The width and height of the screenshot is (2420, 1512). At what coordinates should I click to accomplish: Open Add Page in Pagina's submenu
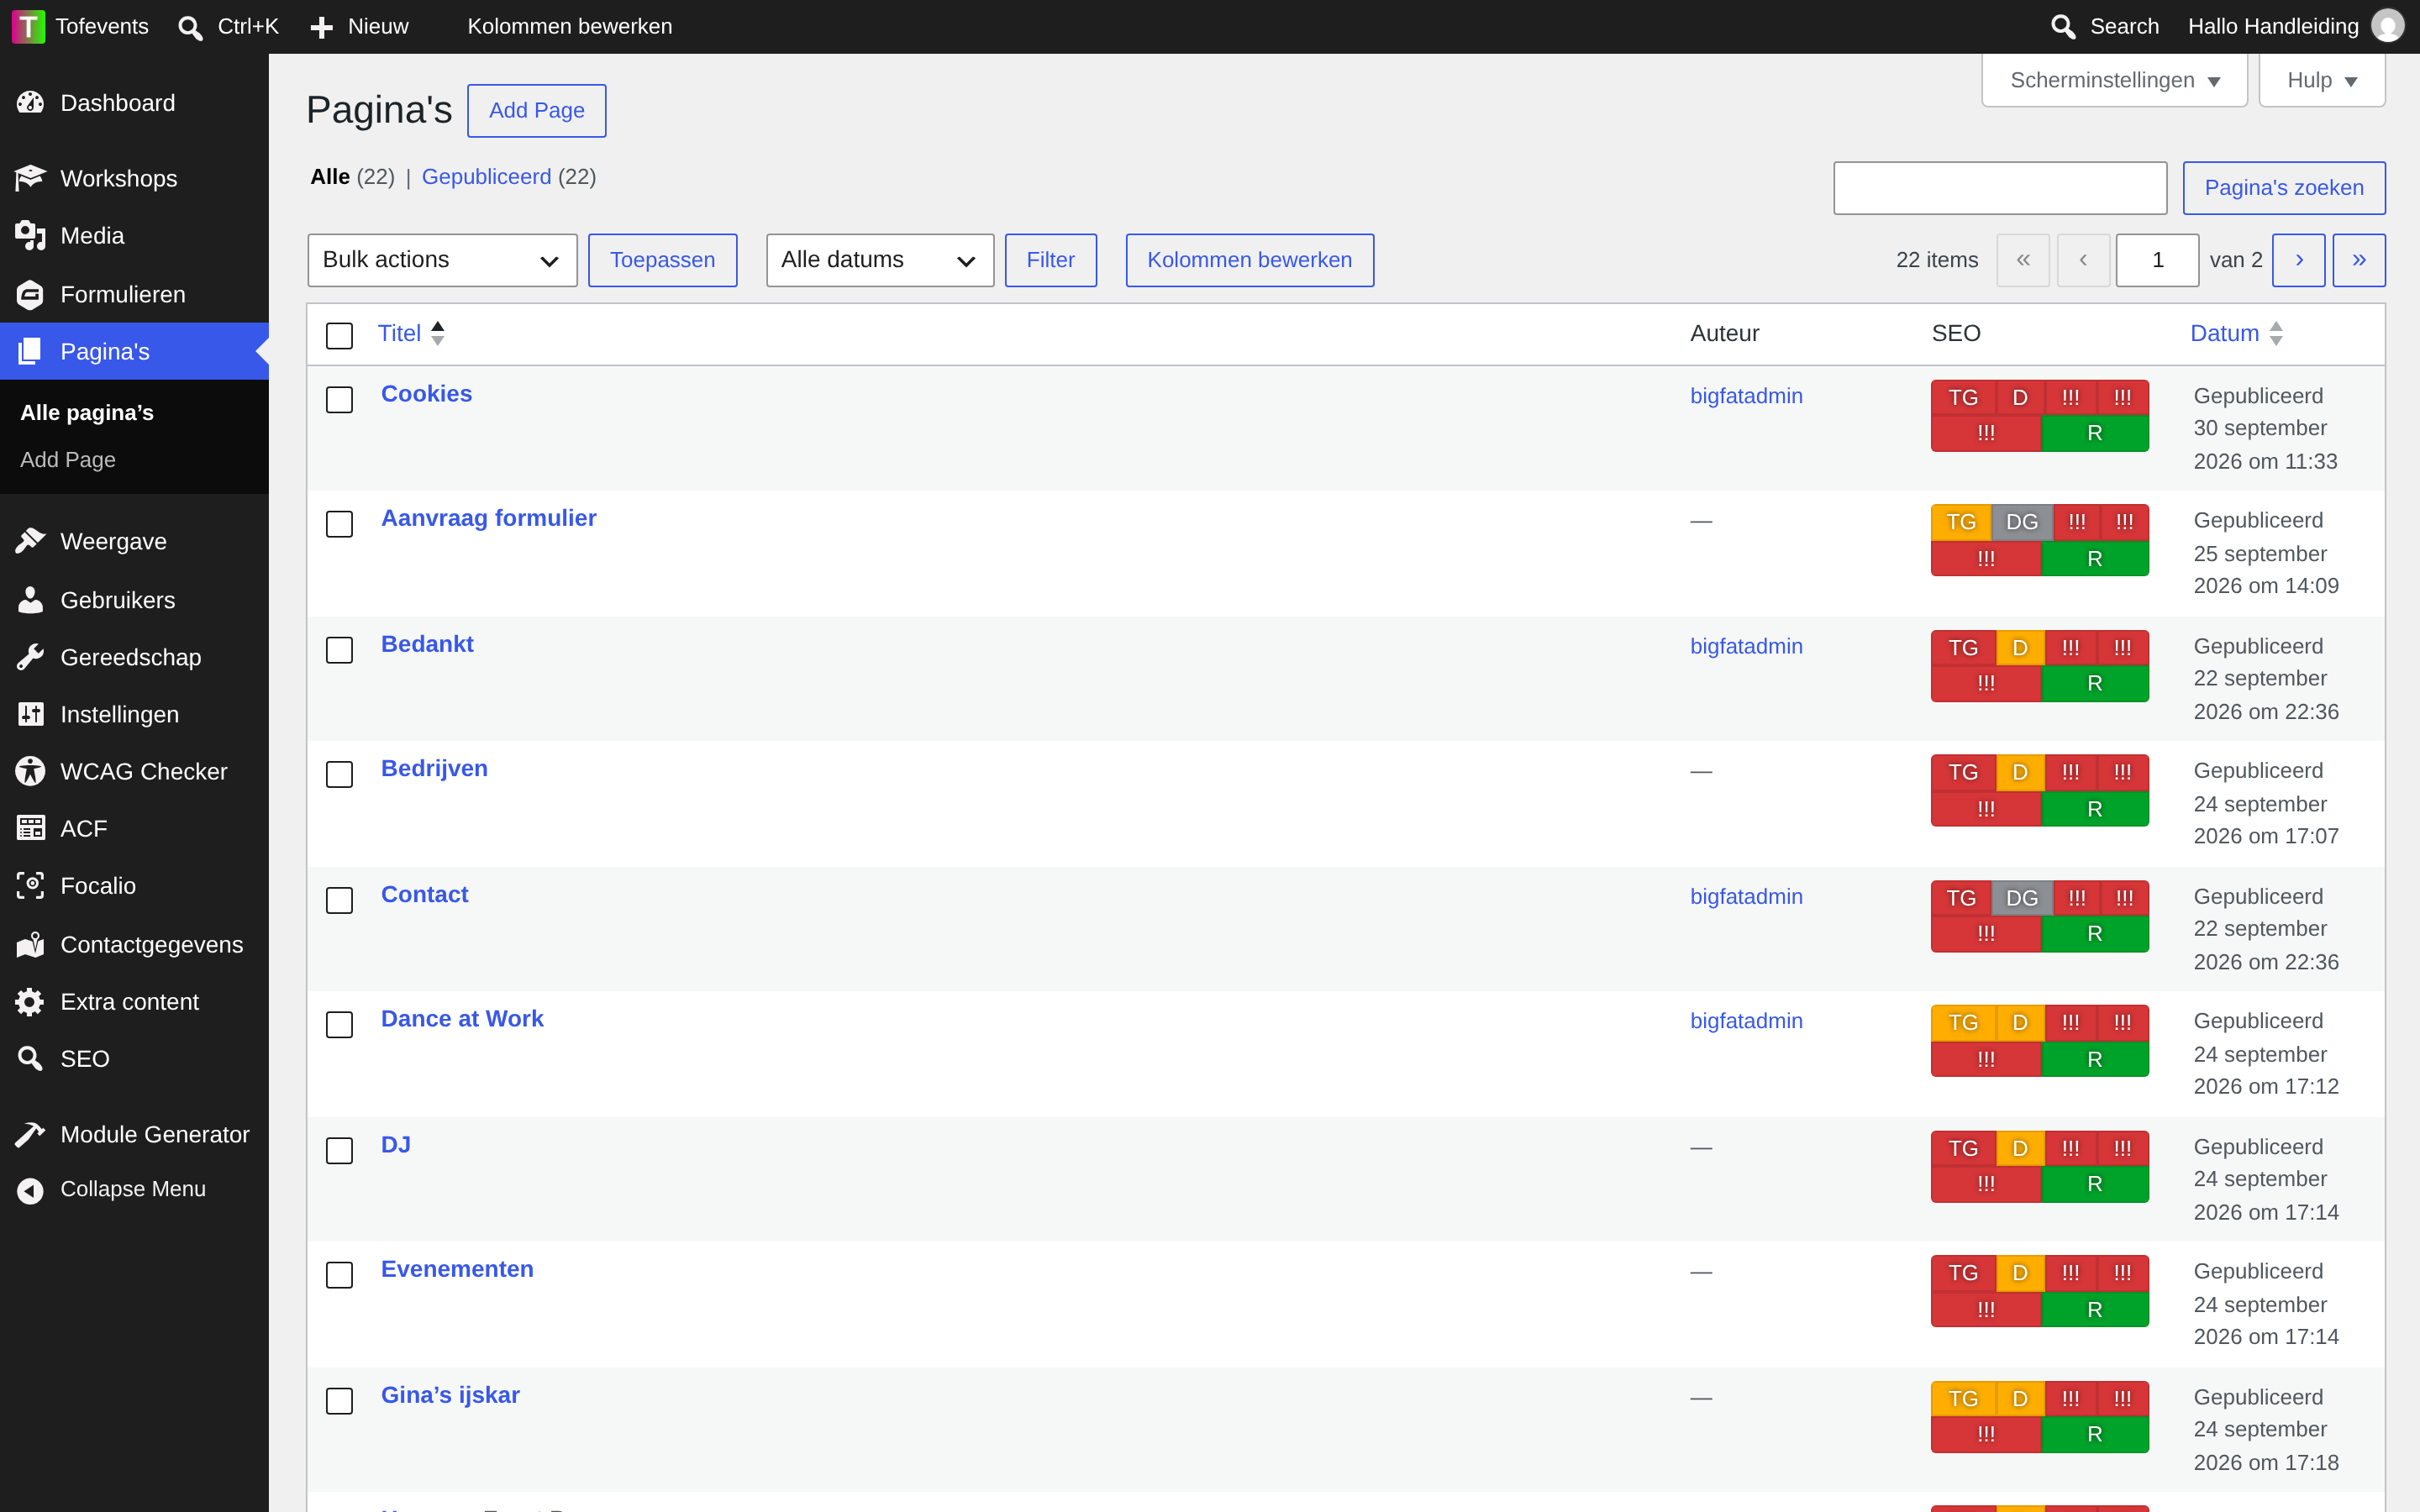pos(68,460)
